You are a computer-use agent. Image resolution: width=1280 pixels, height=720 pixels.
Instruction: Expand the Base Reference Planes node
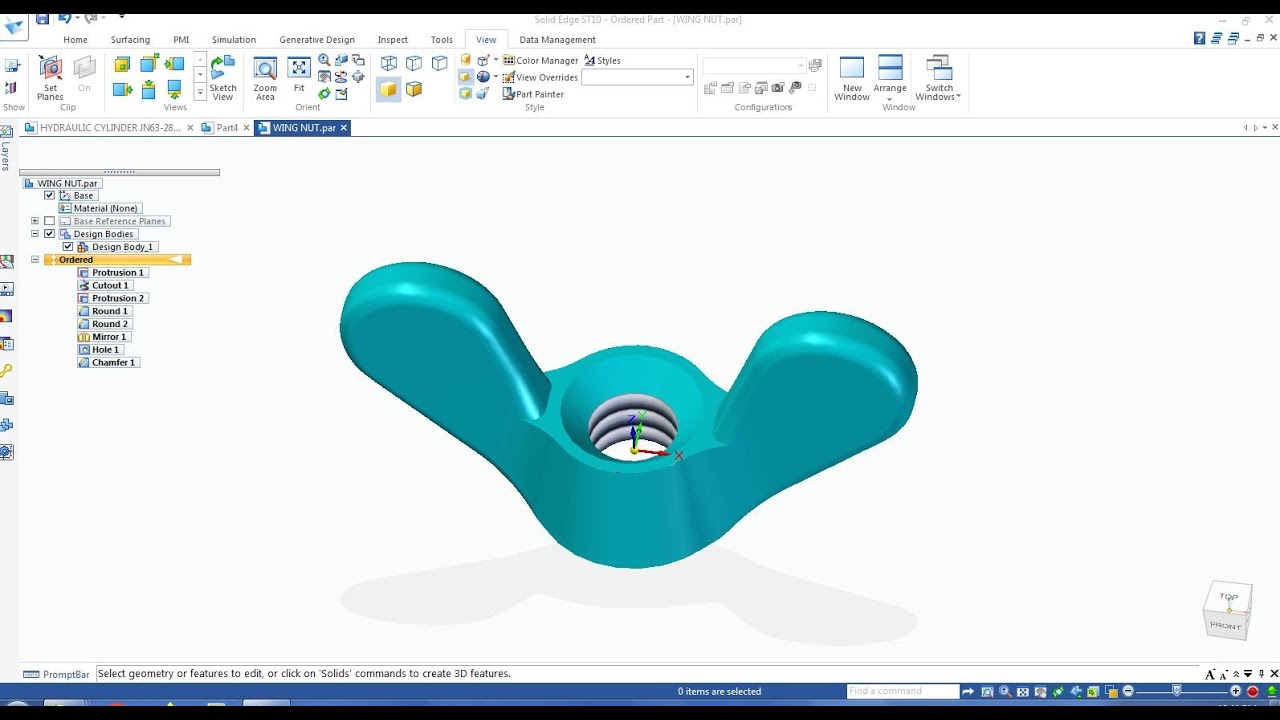coord(35,221)
